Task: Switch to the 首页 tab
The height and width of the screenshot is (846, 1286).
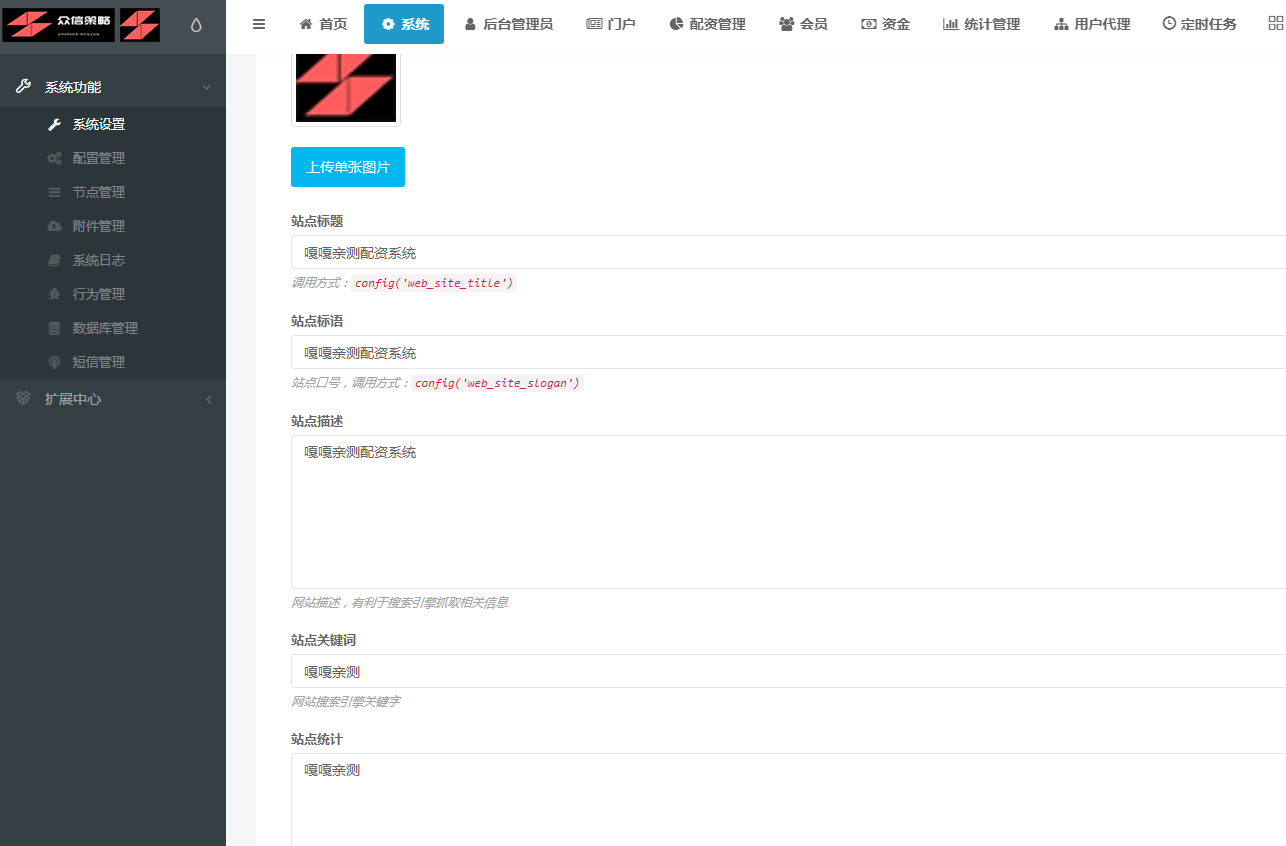Action: click(x=323, y=24)
